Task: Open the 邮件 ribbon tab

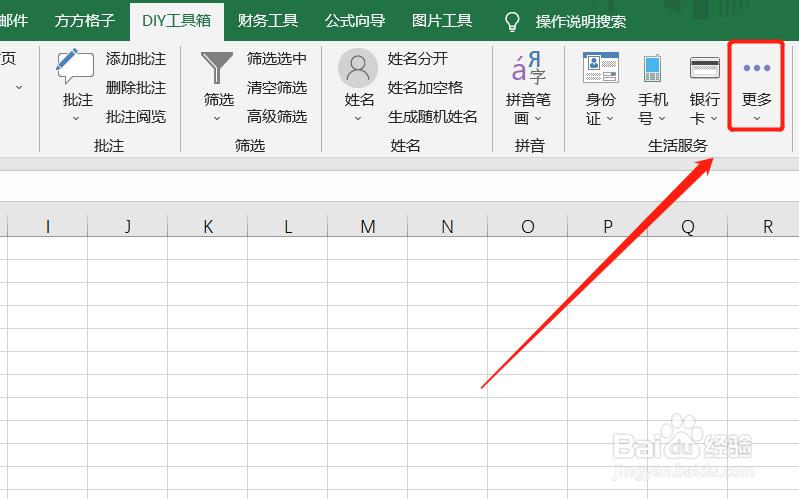Action: click(x=13, y=21)
